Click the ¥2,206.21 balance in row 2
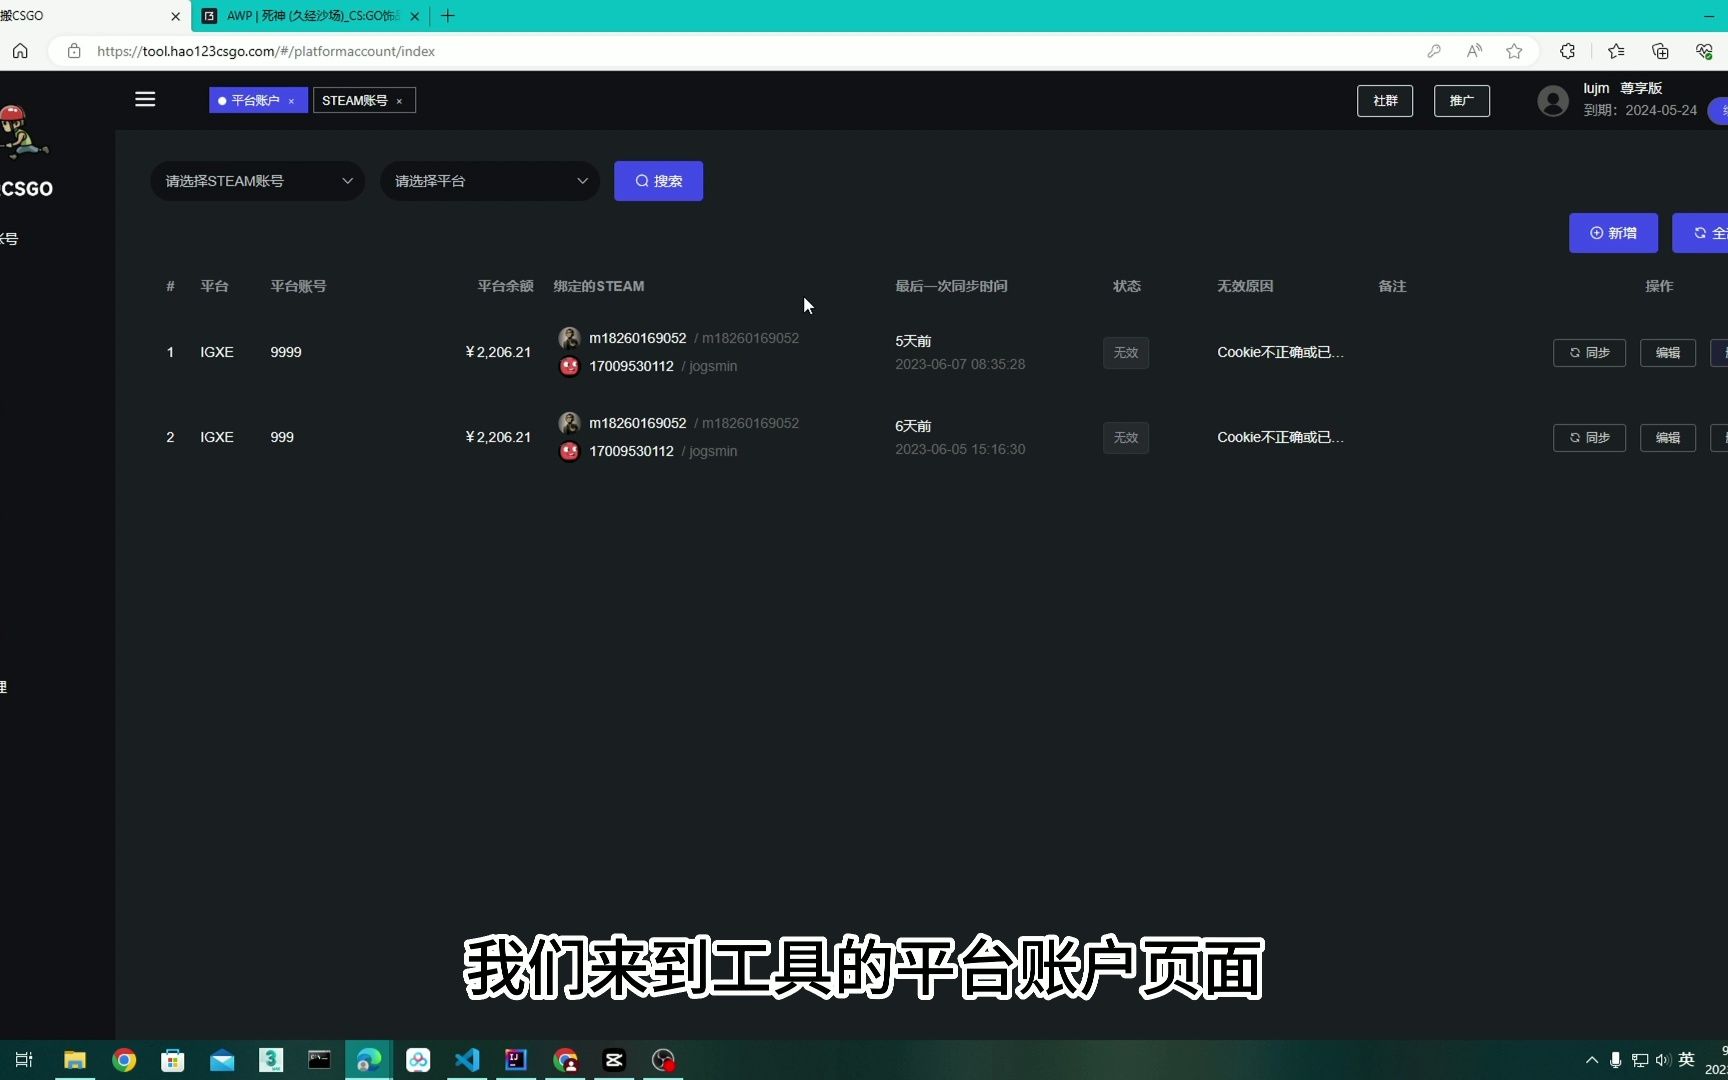Image resolution: width=1728 pixels, height=1080 pixels. (x=498, y=437)
